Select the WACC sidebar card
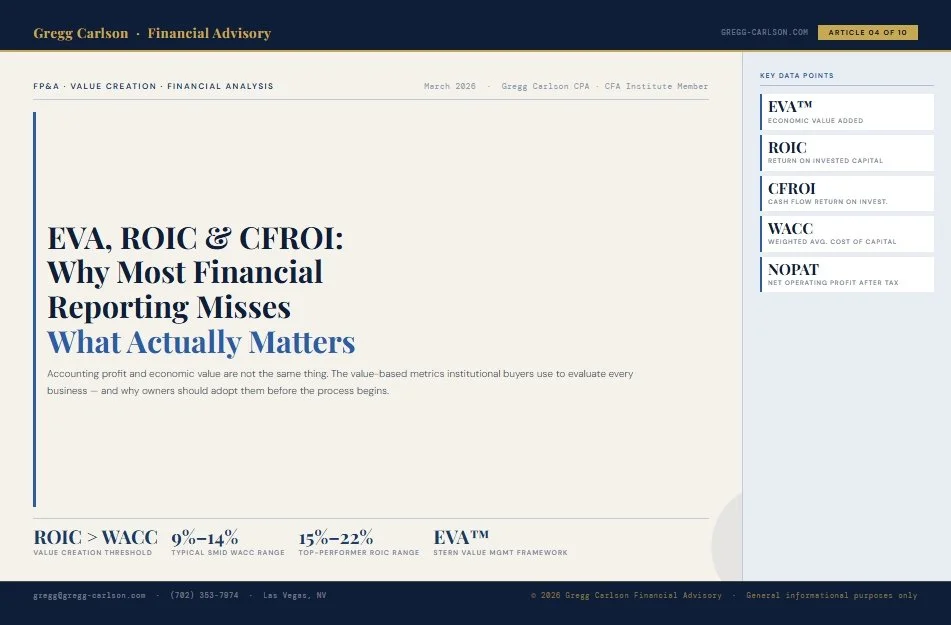Screen dimensions: 951x625 point(846,234)
